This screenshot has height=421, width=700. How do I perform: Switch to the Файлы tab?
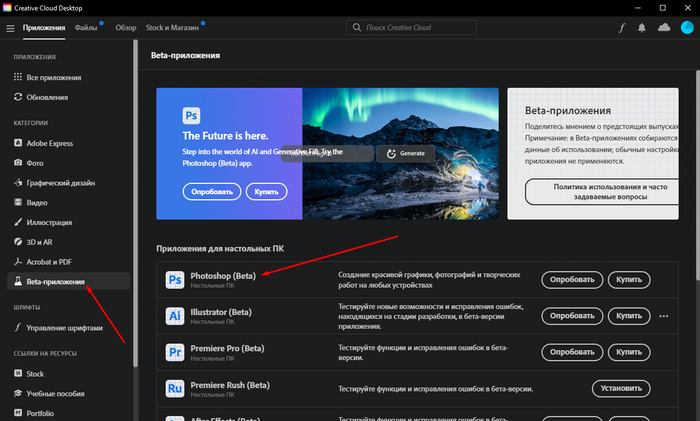(86, 28)
